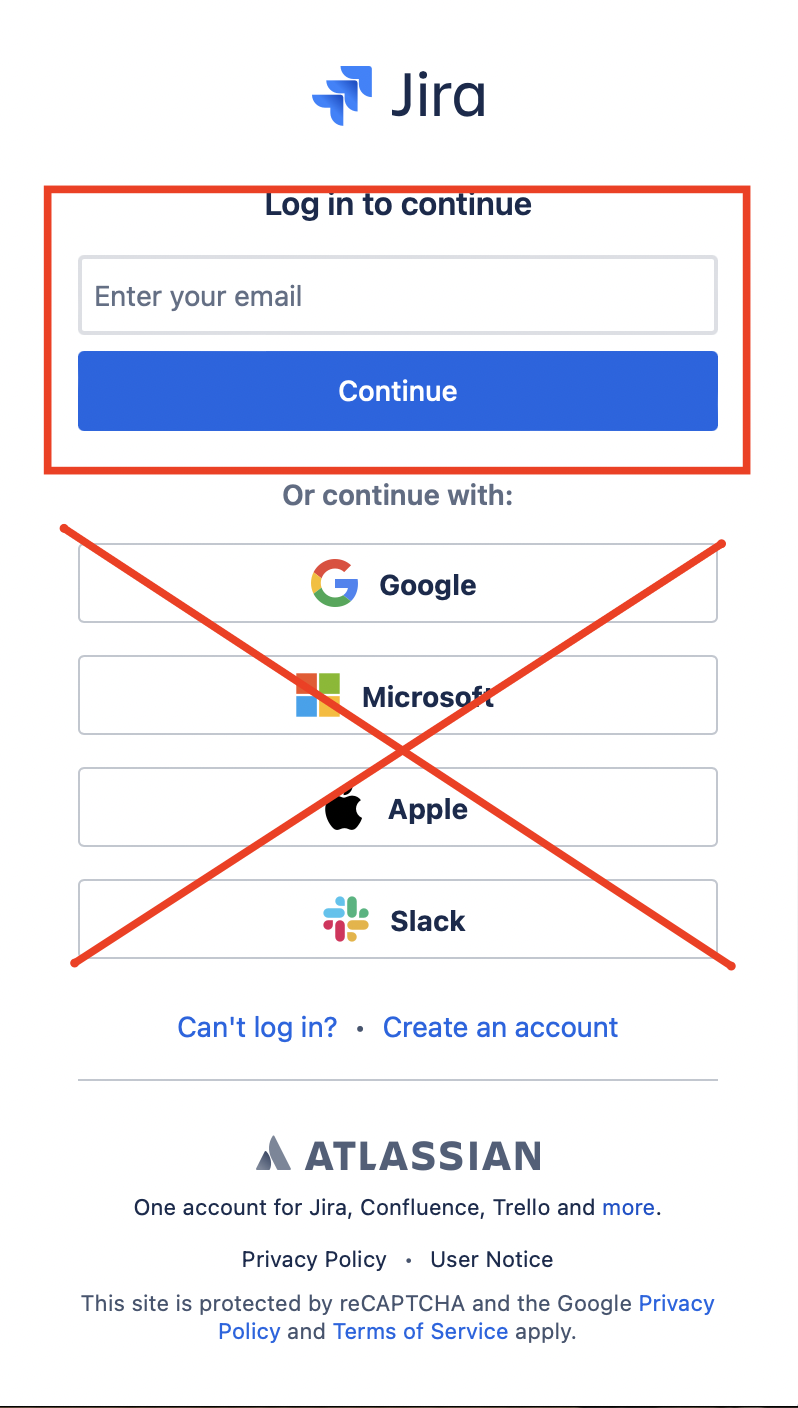This screenshot has height=1408, width=798.
Task: Choose the Apple sign-in button label
Action: (428, 809)
